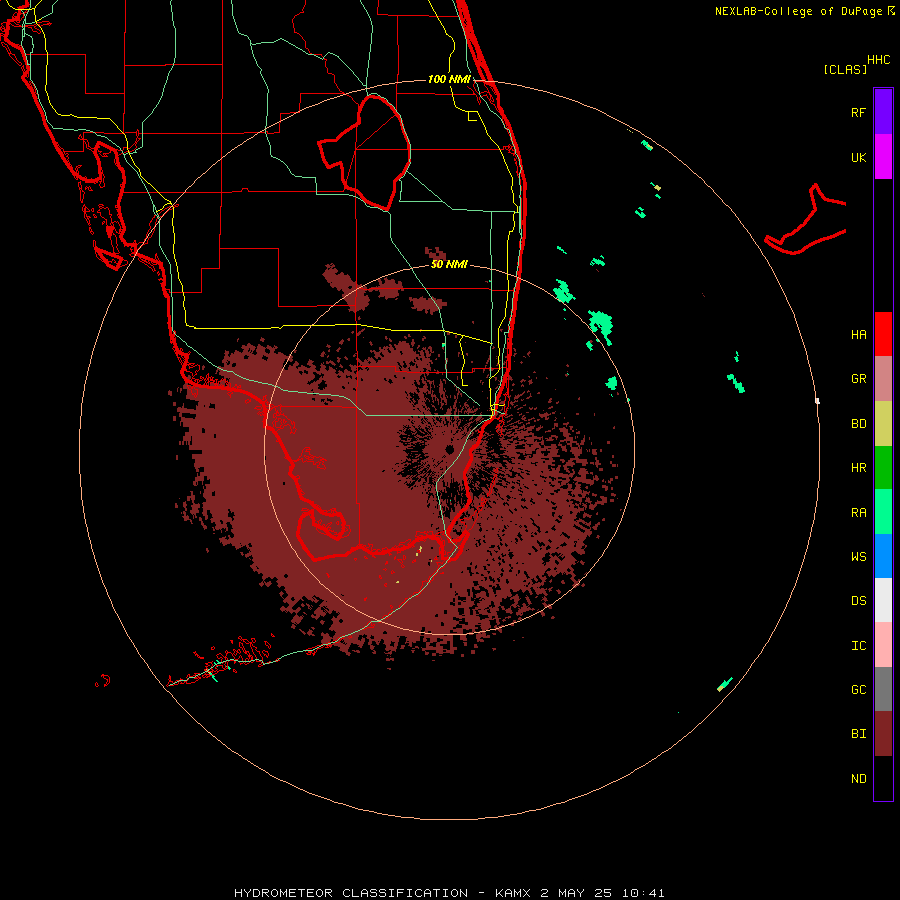Image resolution: width=900 pixels, height=900 pixels.
Task: Click the white DS legend swatch
Action: click(x=883, y=600)
